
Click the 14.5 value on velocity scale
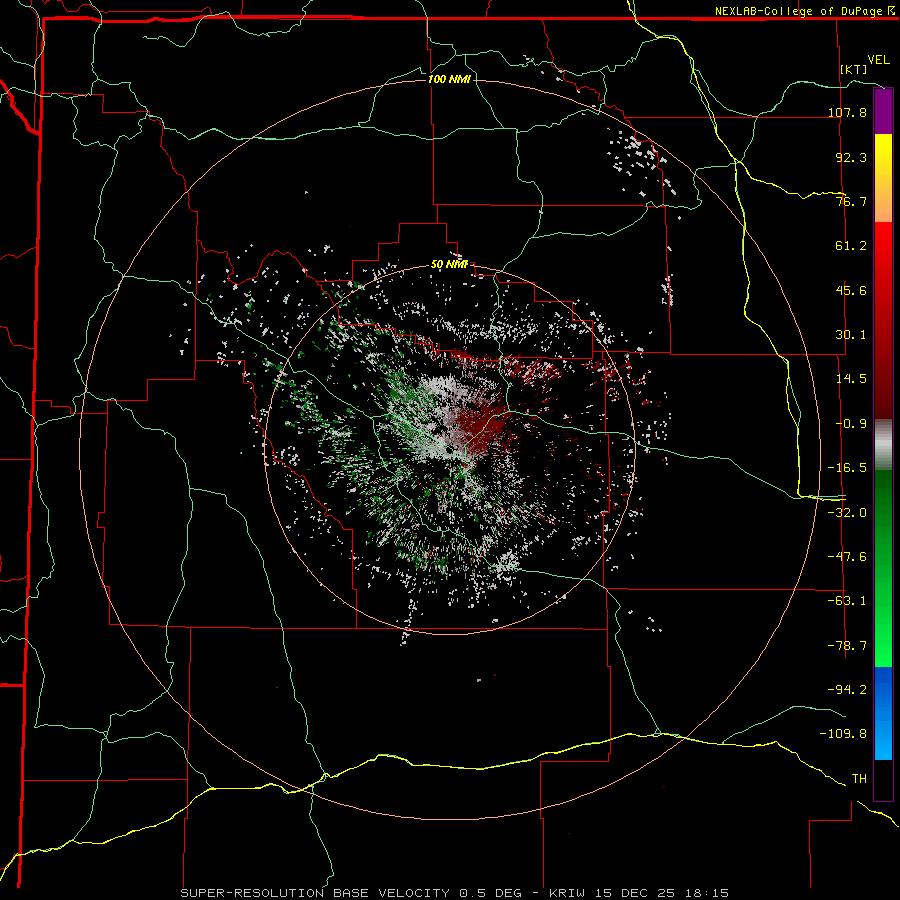coord(851,379)
